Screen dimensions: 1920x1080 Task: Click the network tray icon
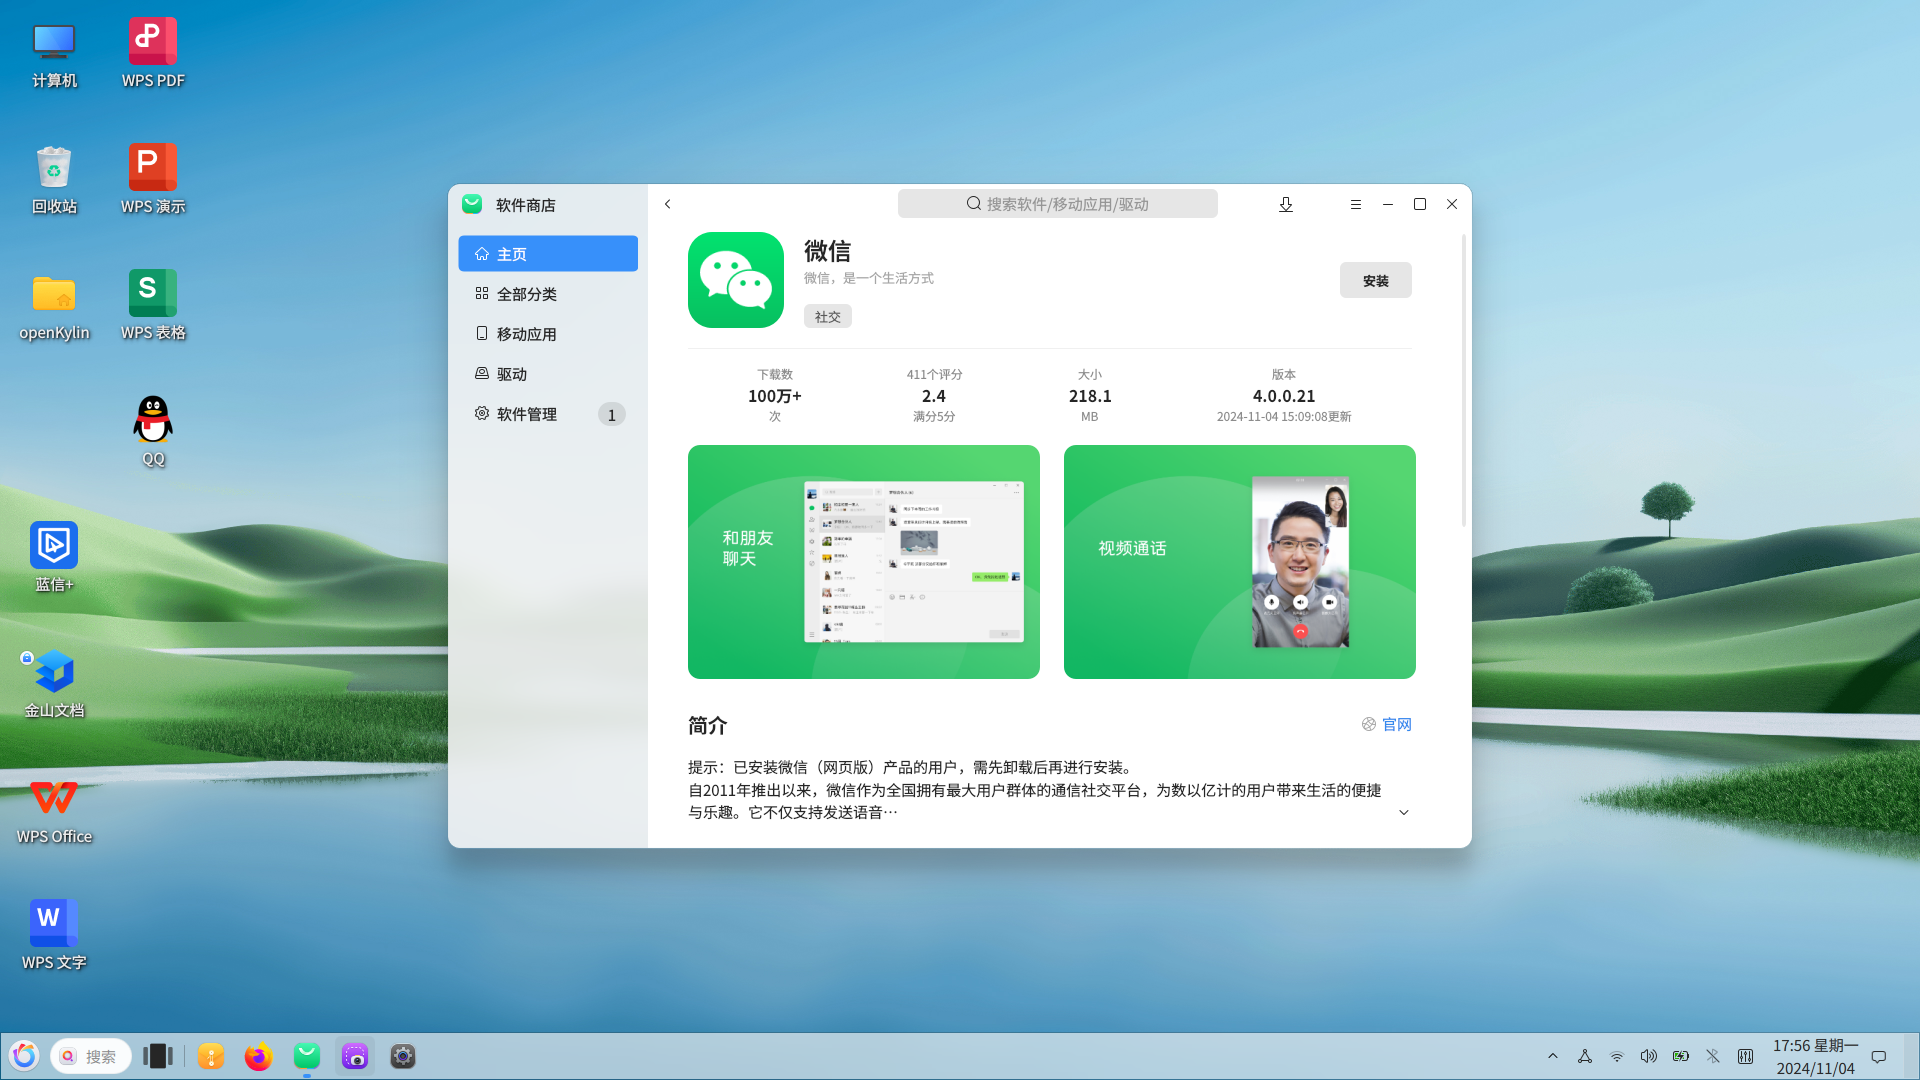pyautogui.click(x=1585, y=1056)
